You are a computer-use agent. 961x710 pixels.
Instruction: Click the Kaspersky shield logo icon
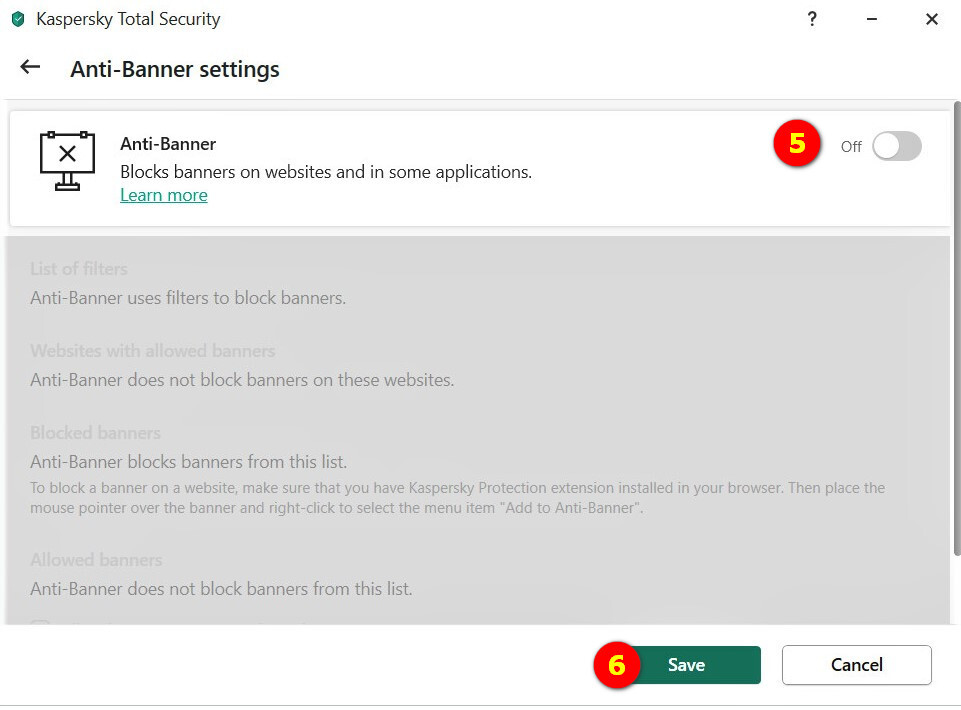[x=17, y=19]
